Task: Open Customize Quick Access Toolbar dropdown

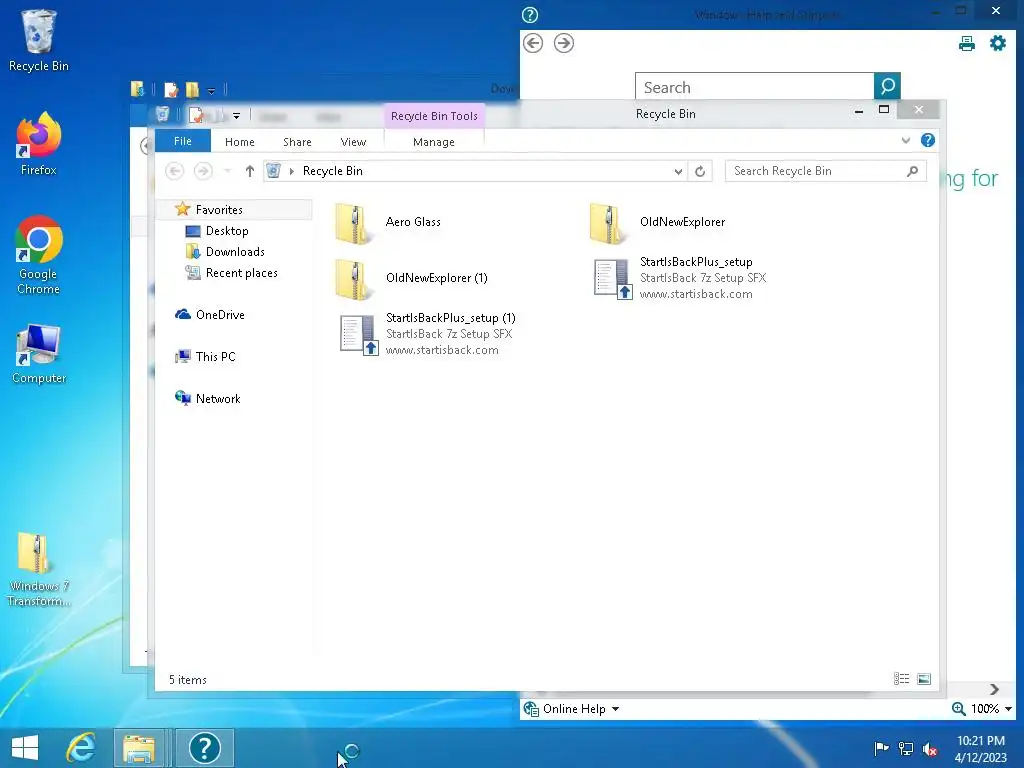Action: click(236, 116)
